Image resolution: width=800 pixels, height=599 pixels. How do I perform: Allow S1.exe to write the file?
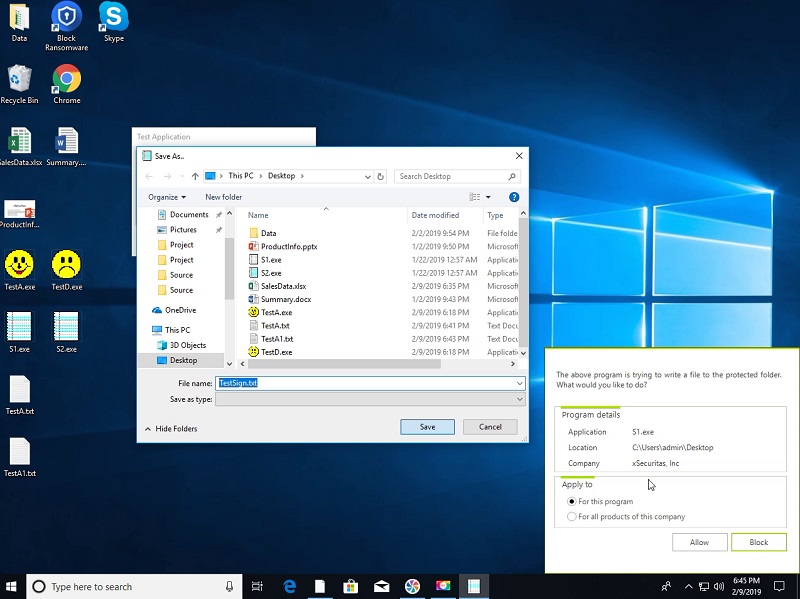click(x=699, y=542)
